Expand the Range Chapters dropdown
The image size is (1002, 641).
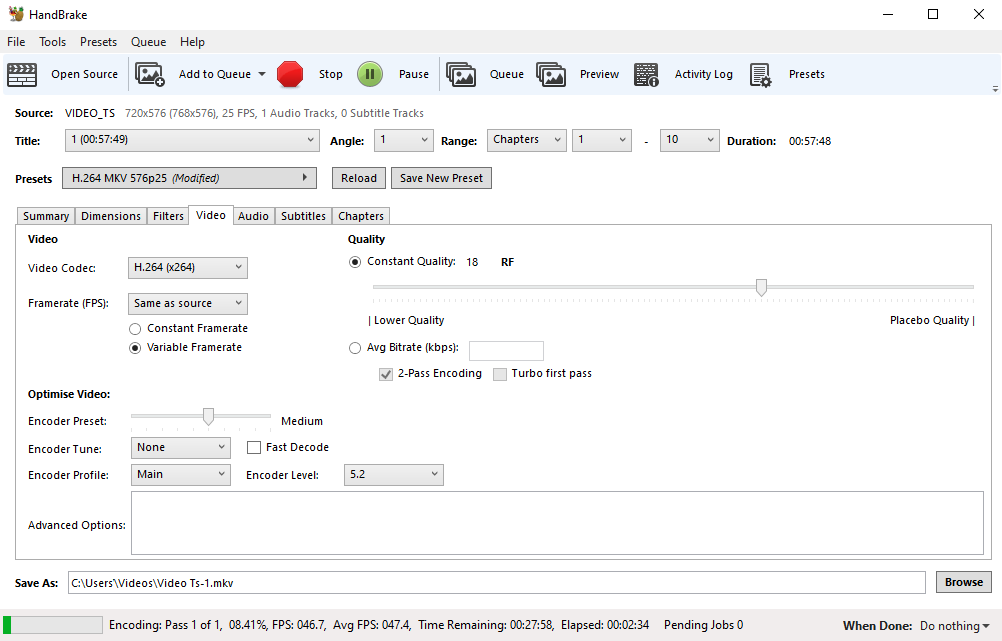click(527, 140)
